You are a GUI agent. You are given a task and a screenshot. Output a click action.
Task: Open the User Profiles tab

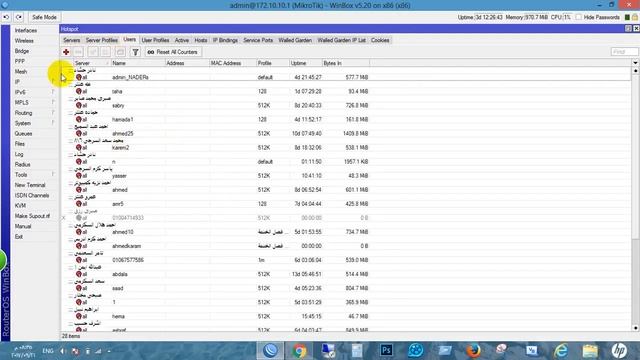click(156, 40)
